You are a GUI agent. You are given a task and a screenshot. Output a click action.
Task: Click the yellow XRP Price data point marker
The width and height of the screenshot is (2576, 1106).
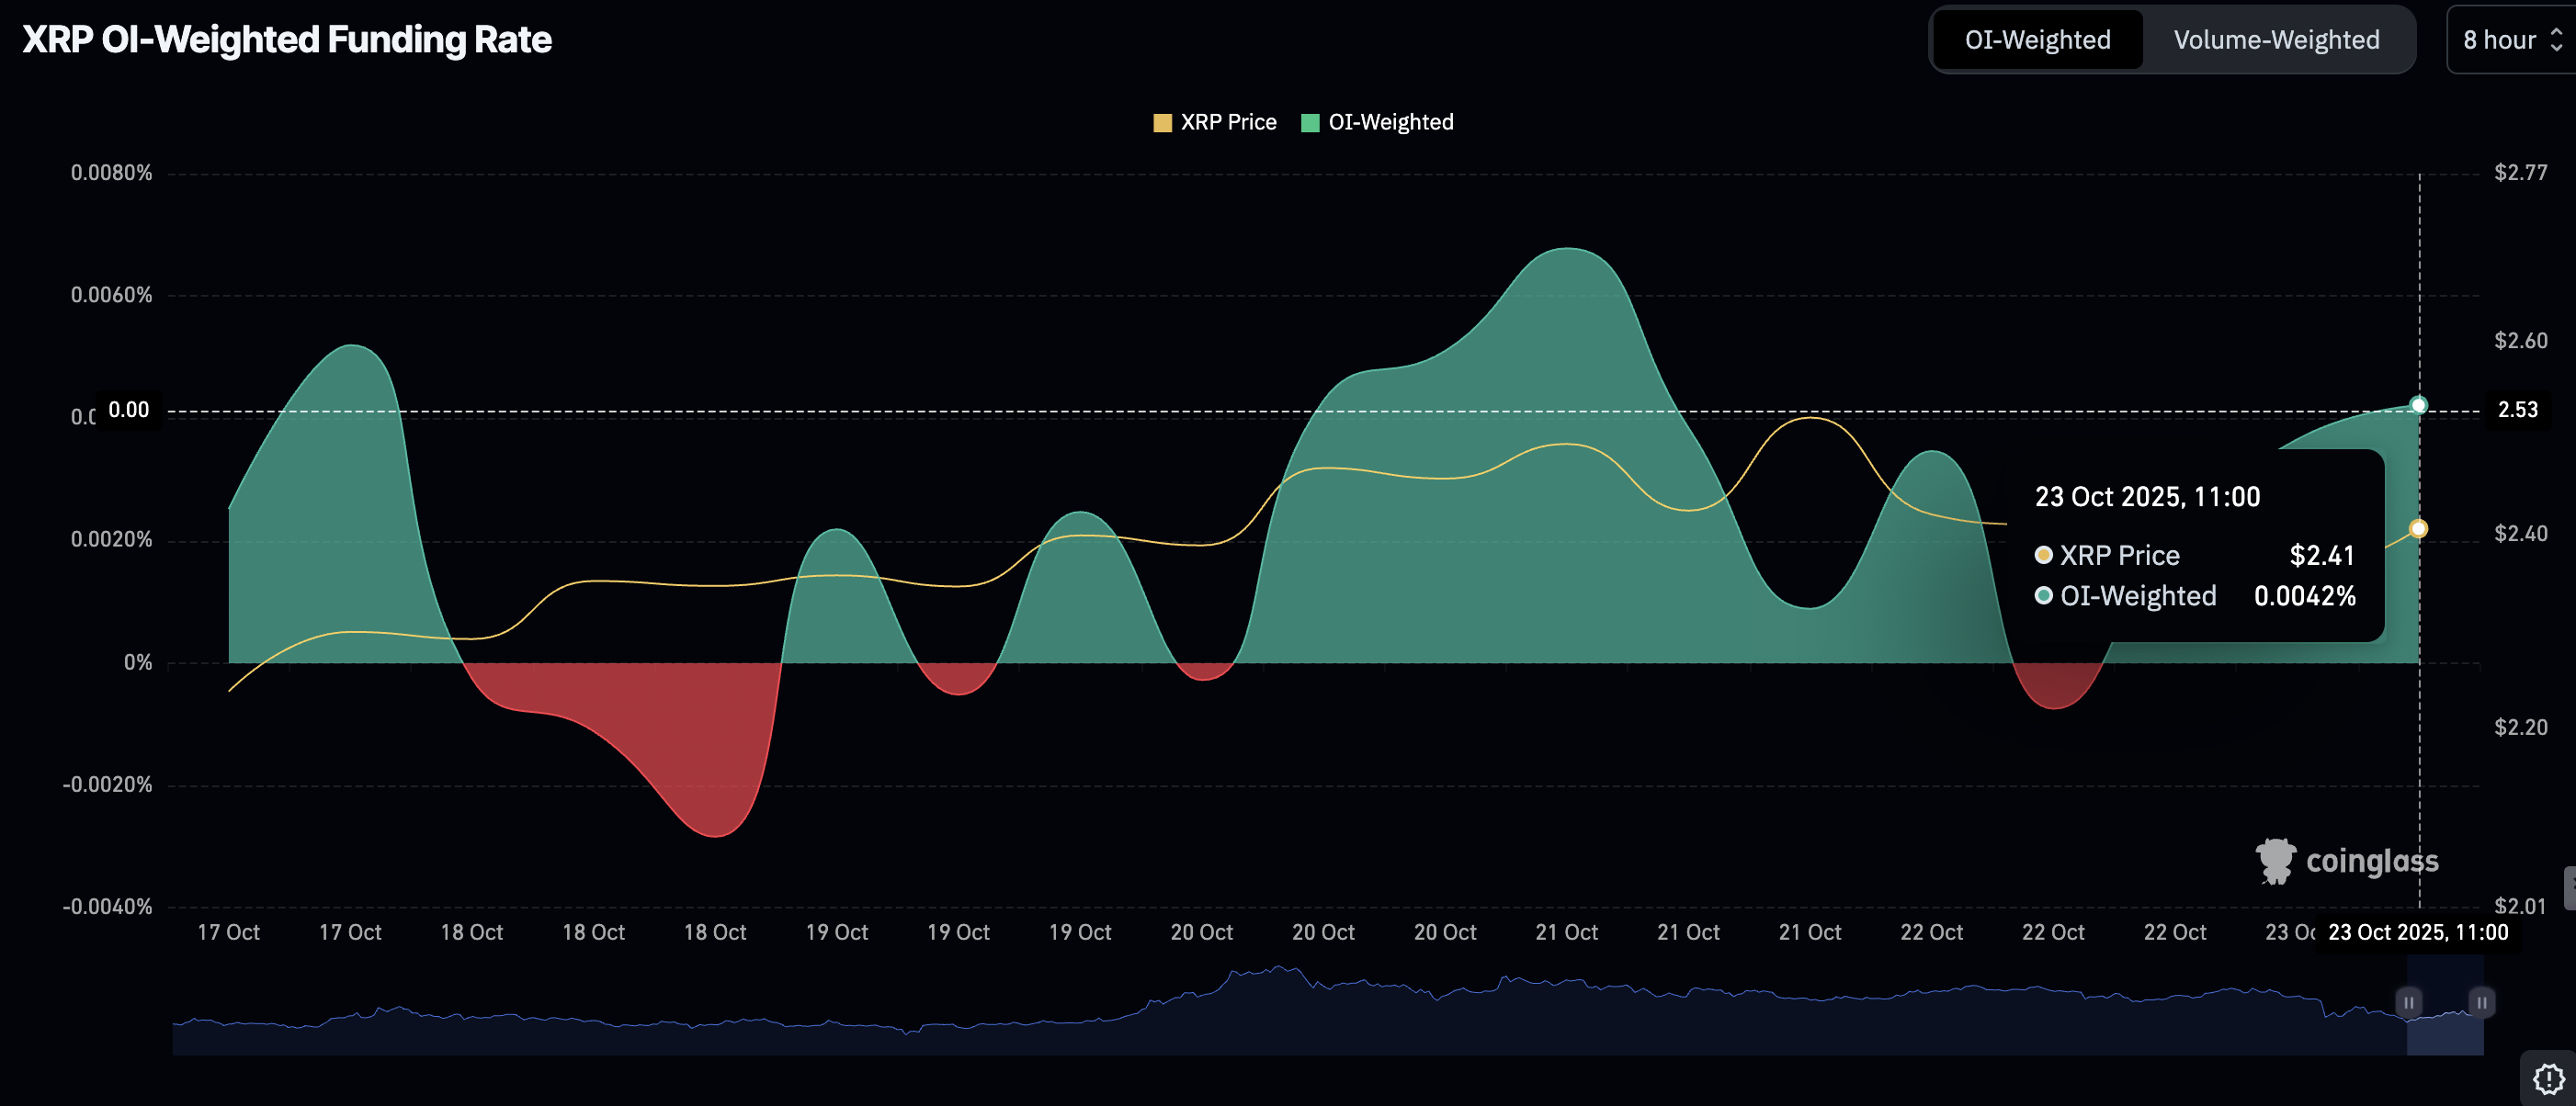pos(2418,529)
